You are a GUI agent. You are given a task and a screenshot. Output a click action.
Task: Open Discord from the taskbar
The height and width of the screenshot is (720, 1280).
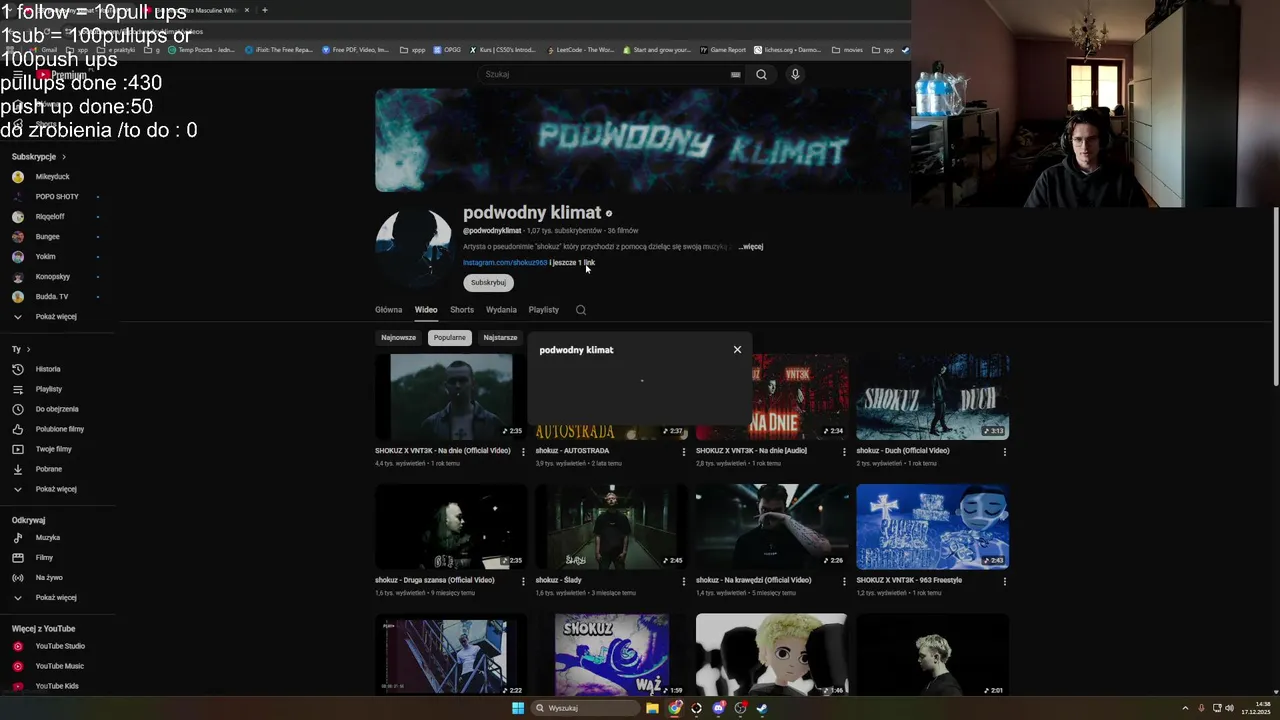click(x=718, y=708)
